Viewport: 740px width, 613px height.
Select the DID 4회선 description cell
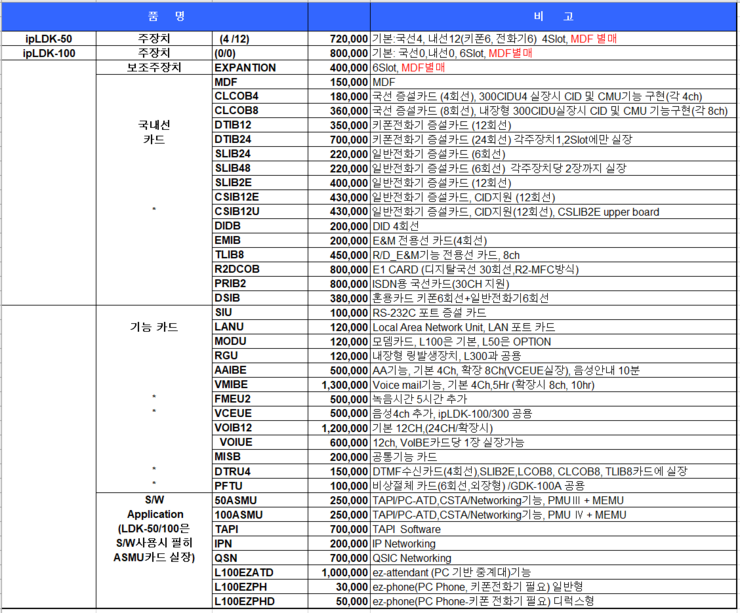[x=552, y=226]
